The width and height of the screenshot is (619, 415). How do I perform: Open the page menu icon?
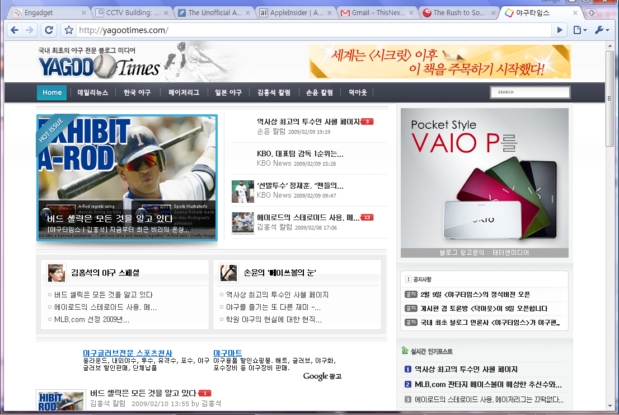[x=580, y=30]
